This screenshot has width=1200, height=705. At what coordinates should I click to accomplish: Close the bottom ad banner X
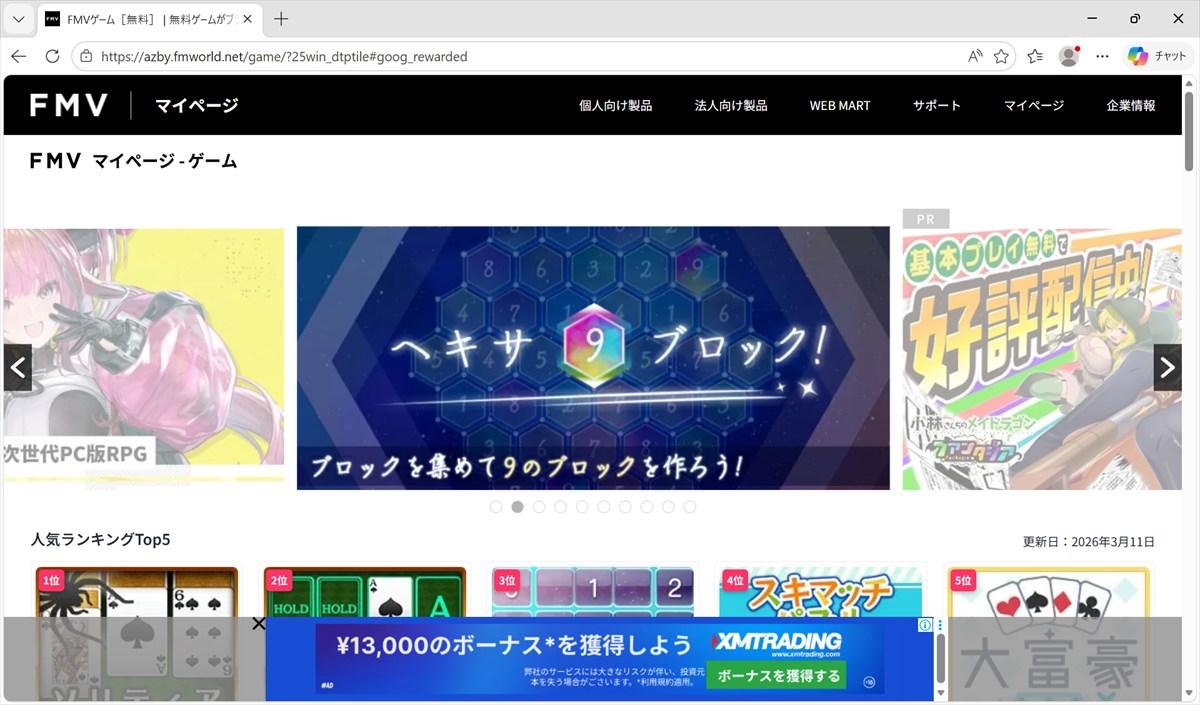click(258, 624)
